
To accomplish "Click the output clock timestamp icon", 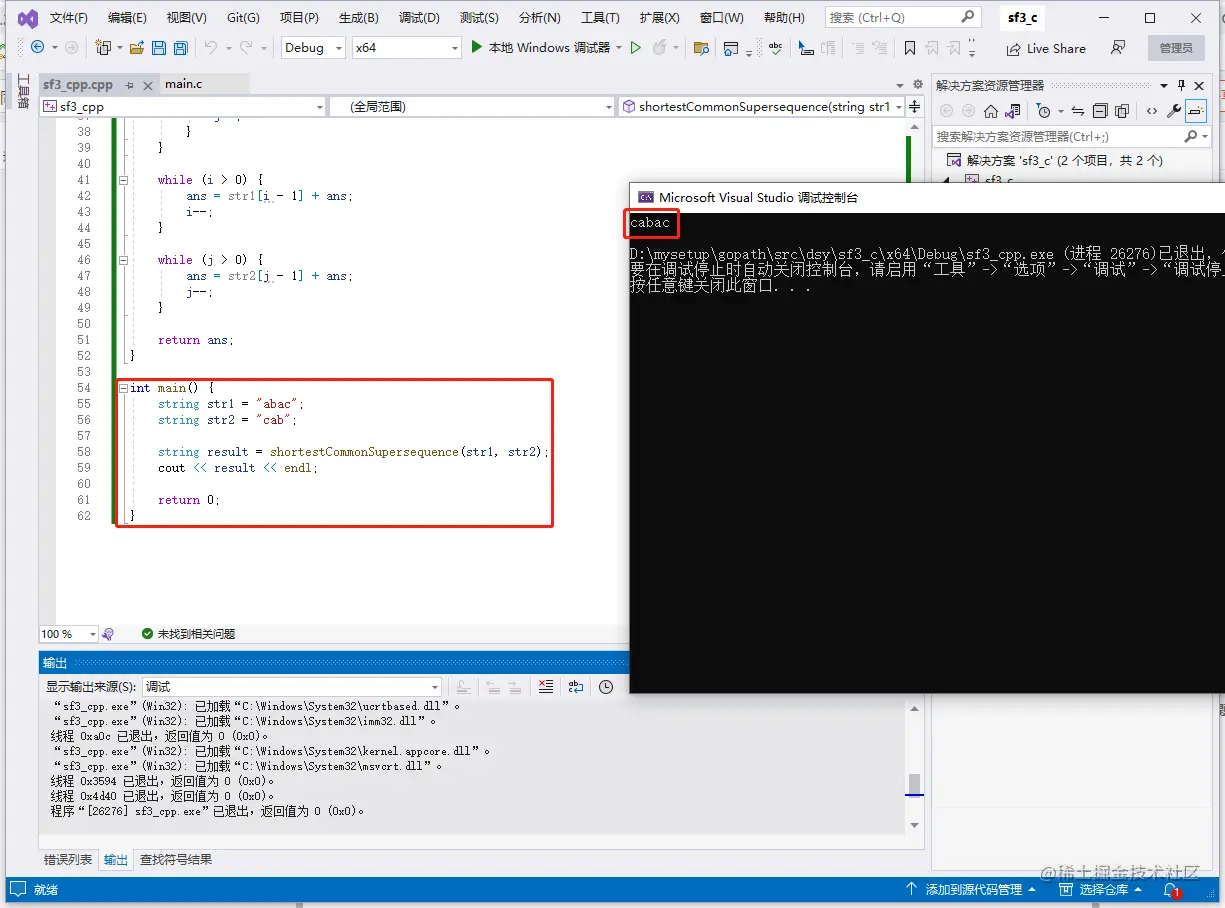I will [x=606, y=686].
